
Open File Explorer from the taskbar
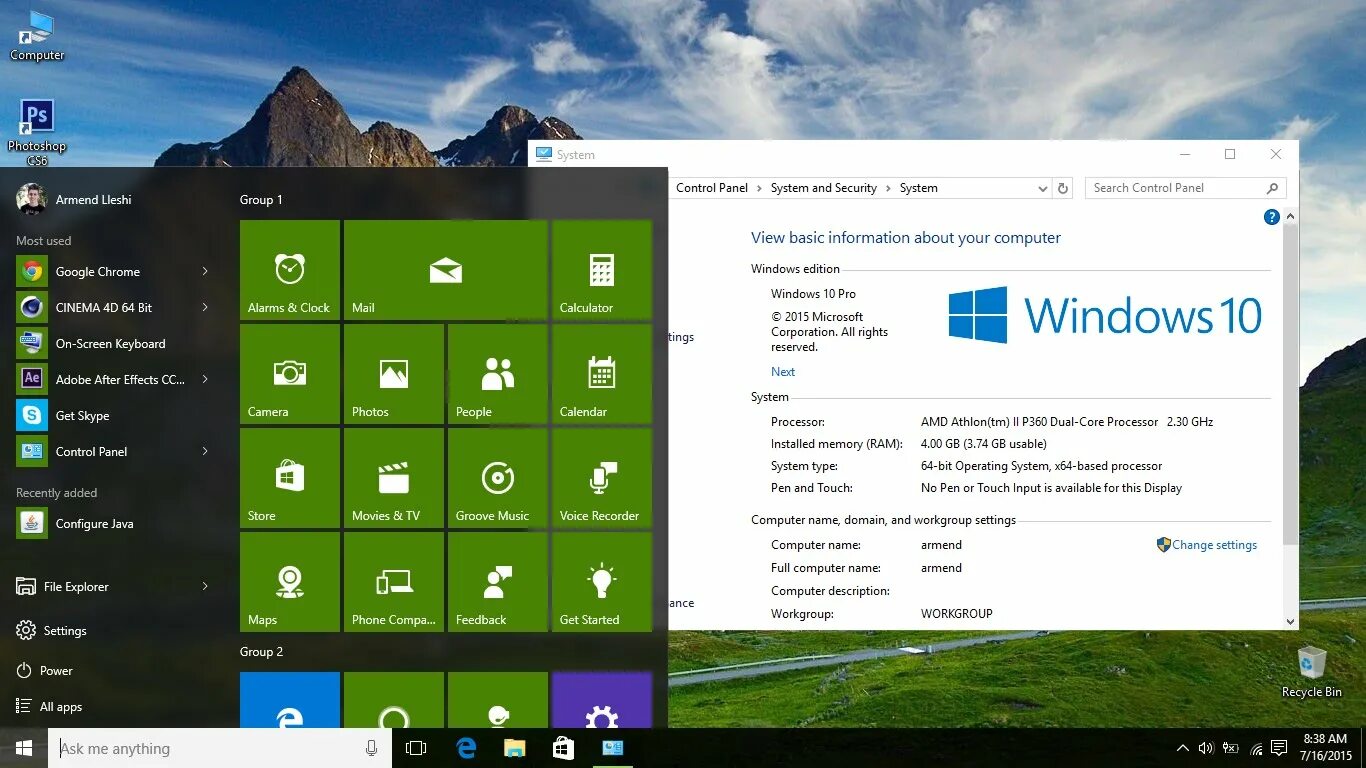514,748
